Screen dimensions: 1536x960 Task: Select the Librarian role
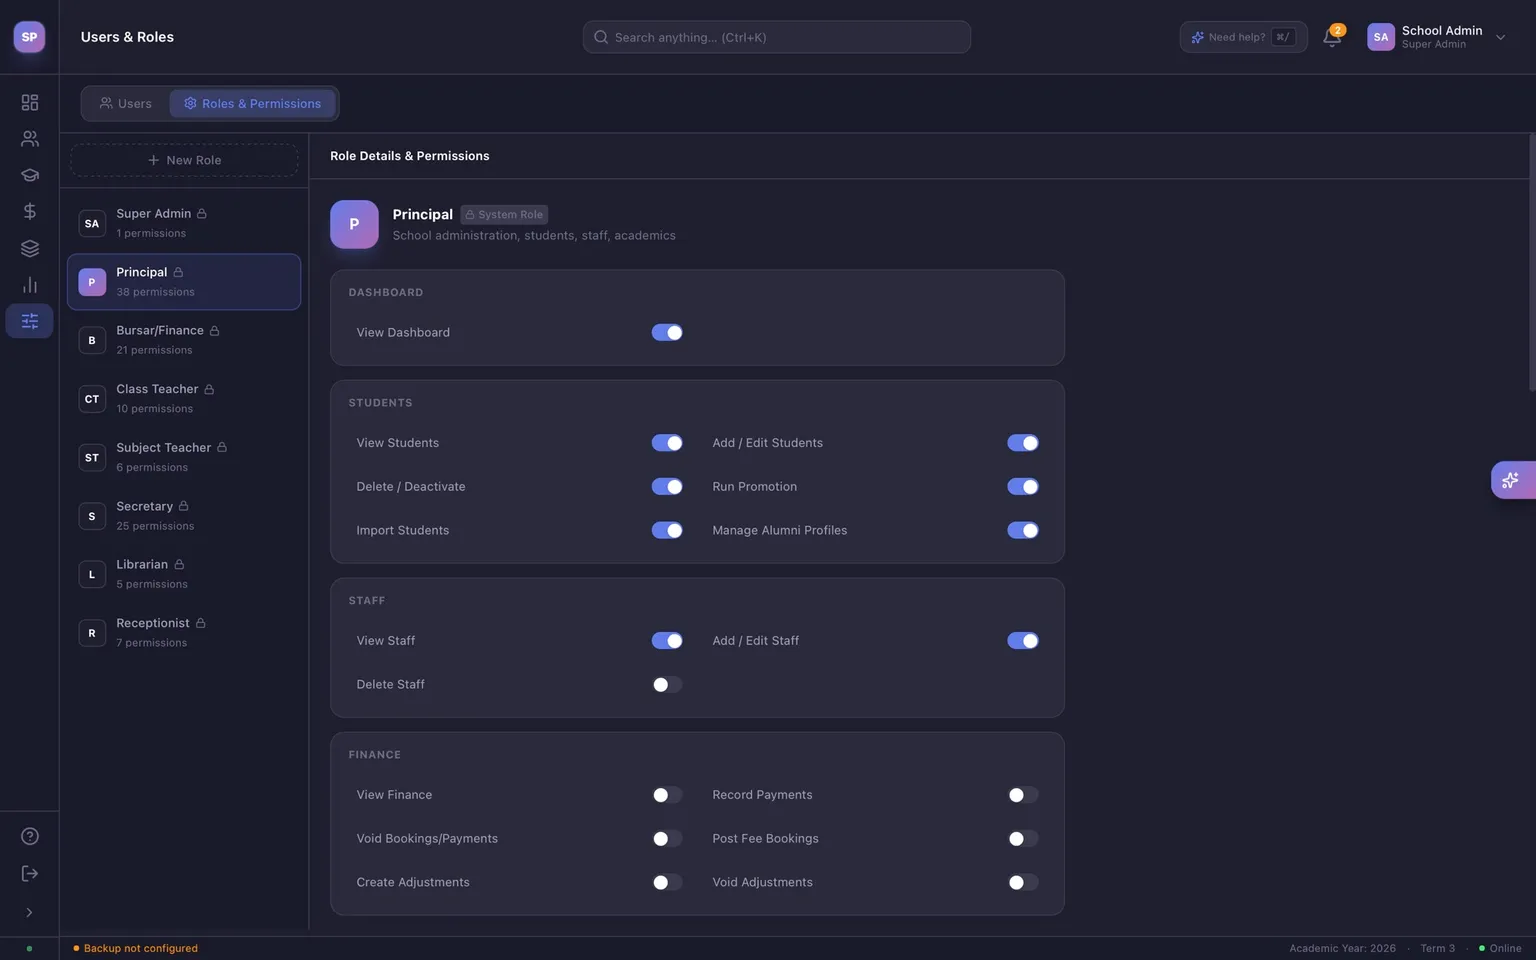[184, 574]
